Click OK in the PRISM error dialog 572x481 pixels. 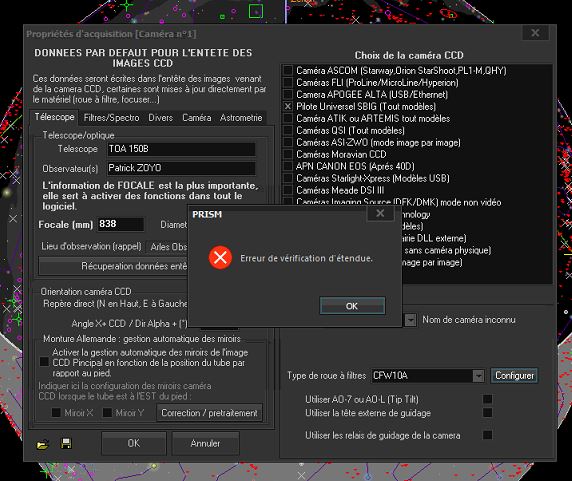352,306
